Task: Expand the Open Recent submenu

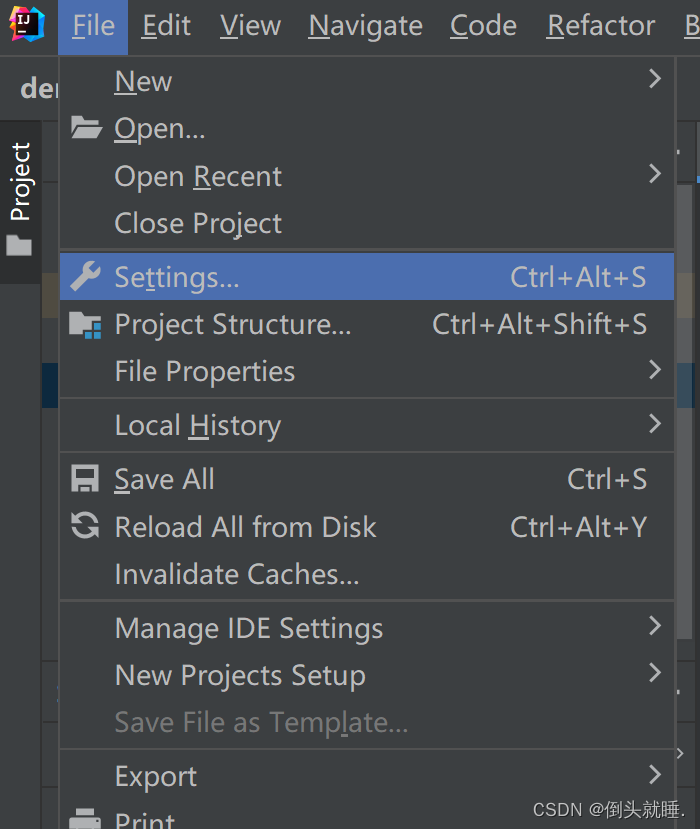Action: (x=655, y=174)
